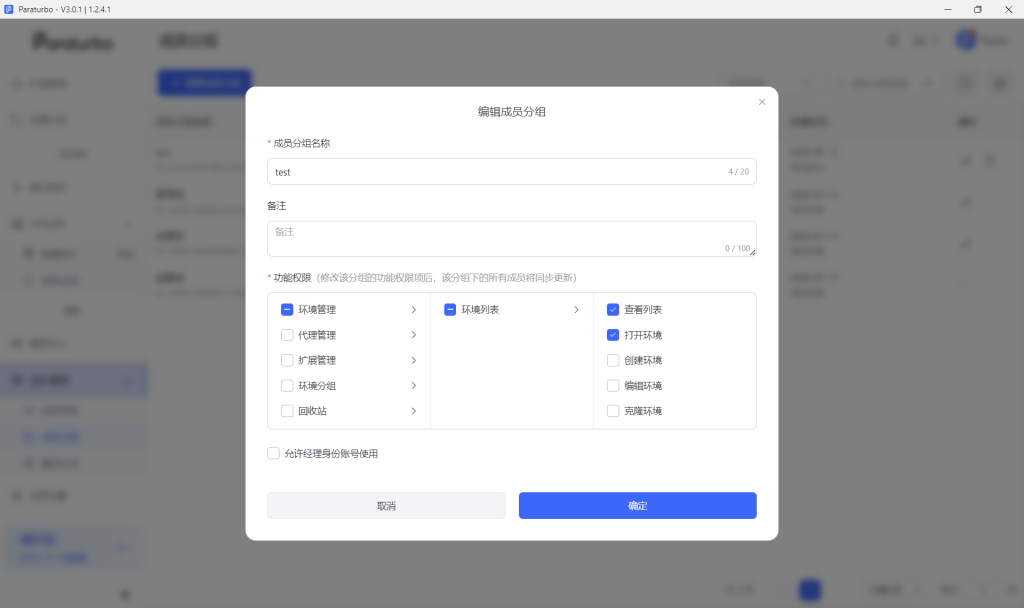
Task: Confirm with the 确定 button
Action: click(x=637, y=505)
